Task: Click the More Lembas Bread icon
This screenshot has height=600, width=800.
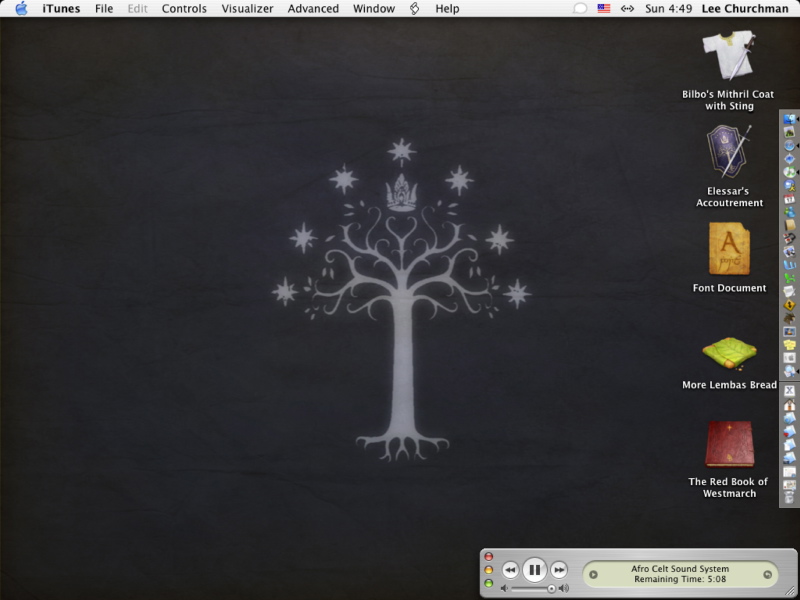Action: [729, 353]
